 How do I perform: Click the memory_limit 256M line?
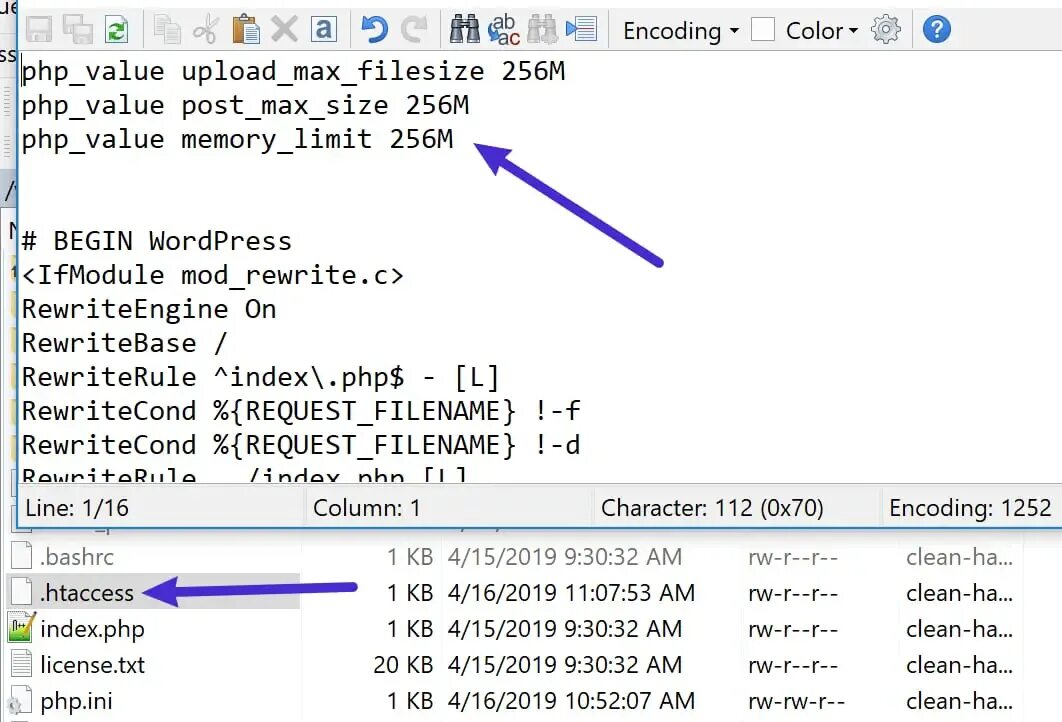[x=237, y=140]
